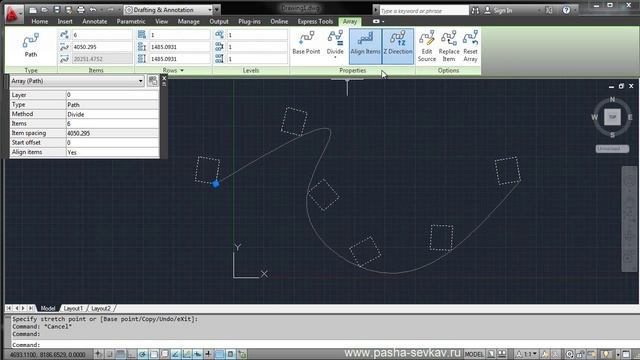Toggle Align Items in the ribbon
This screenshot has height=360, width=640.
tap(365, 46)
